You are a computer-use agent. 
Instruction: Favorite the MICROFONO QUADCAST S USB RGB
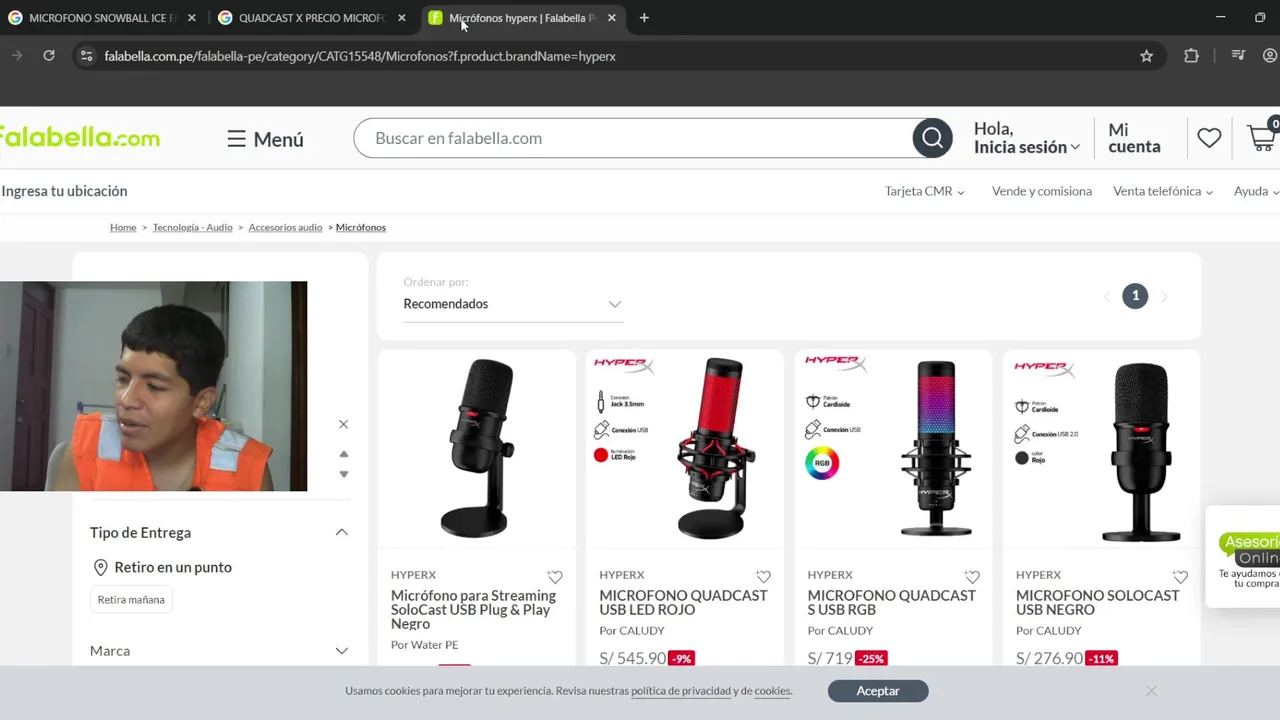point(971,577)
